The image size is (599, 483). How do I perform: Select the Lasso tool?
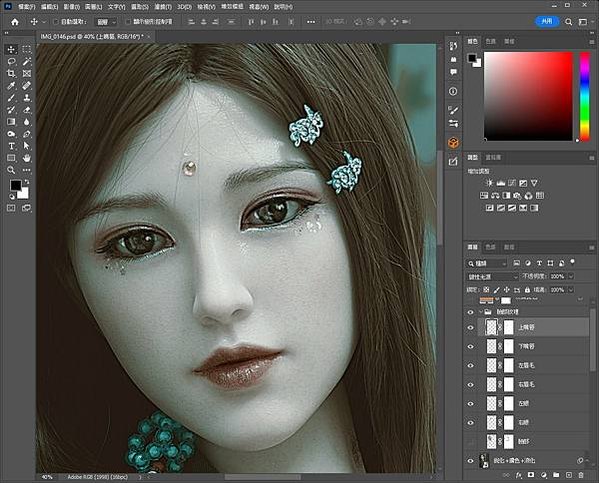pos(11,61)
